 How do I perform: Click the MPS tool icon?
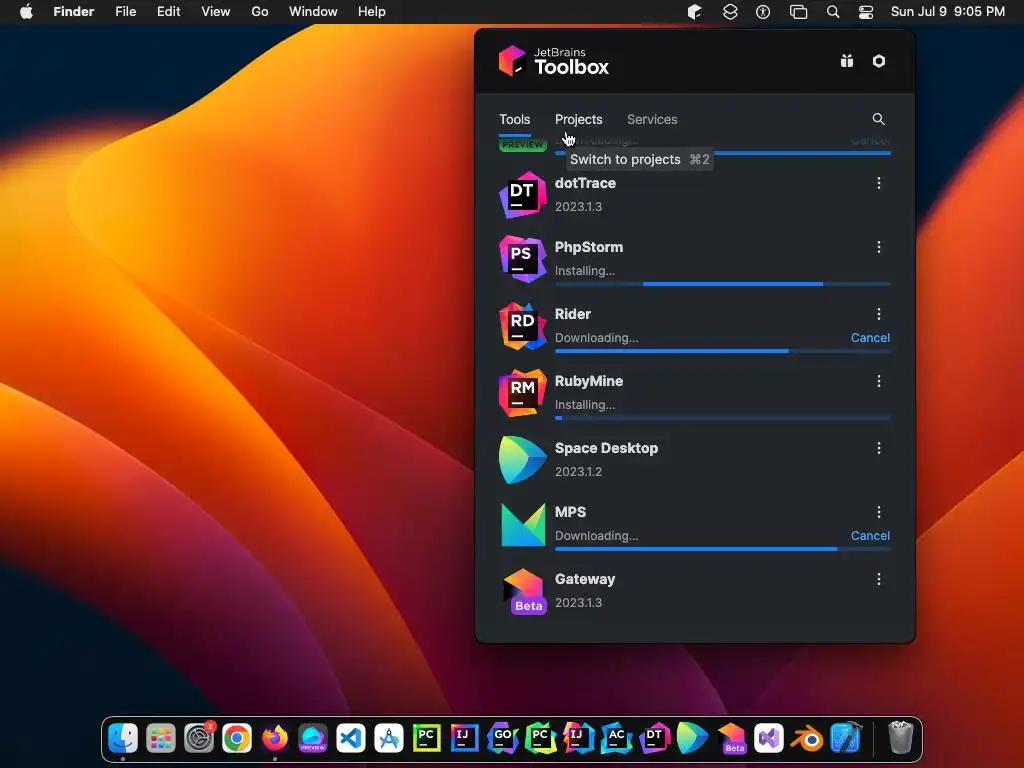tap(522, 524)
